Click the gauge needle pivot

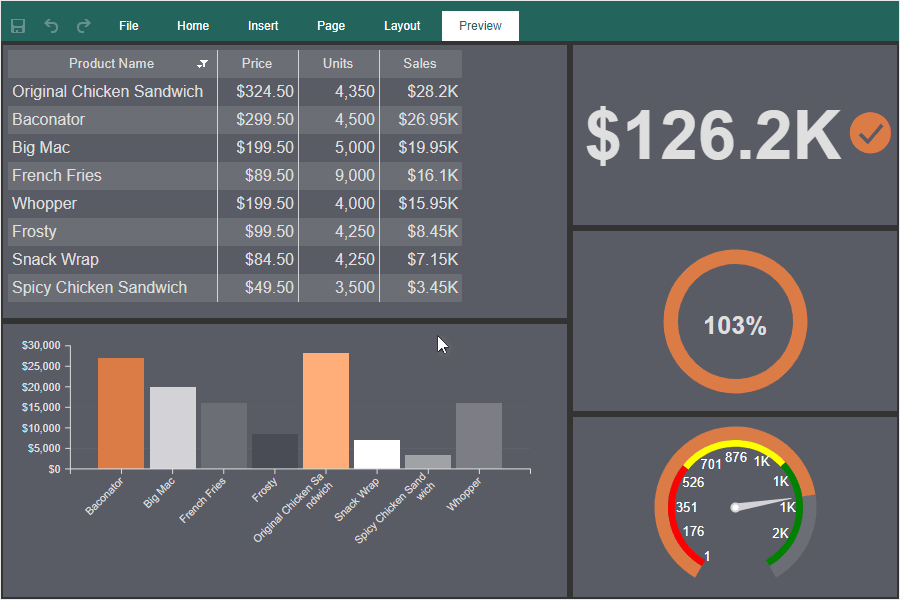(x=735, y=508)
